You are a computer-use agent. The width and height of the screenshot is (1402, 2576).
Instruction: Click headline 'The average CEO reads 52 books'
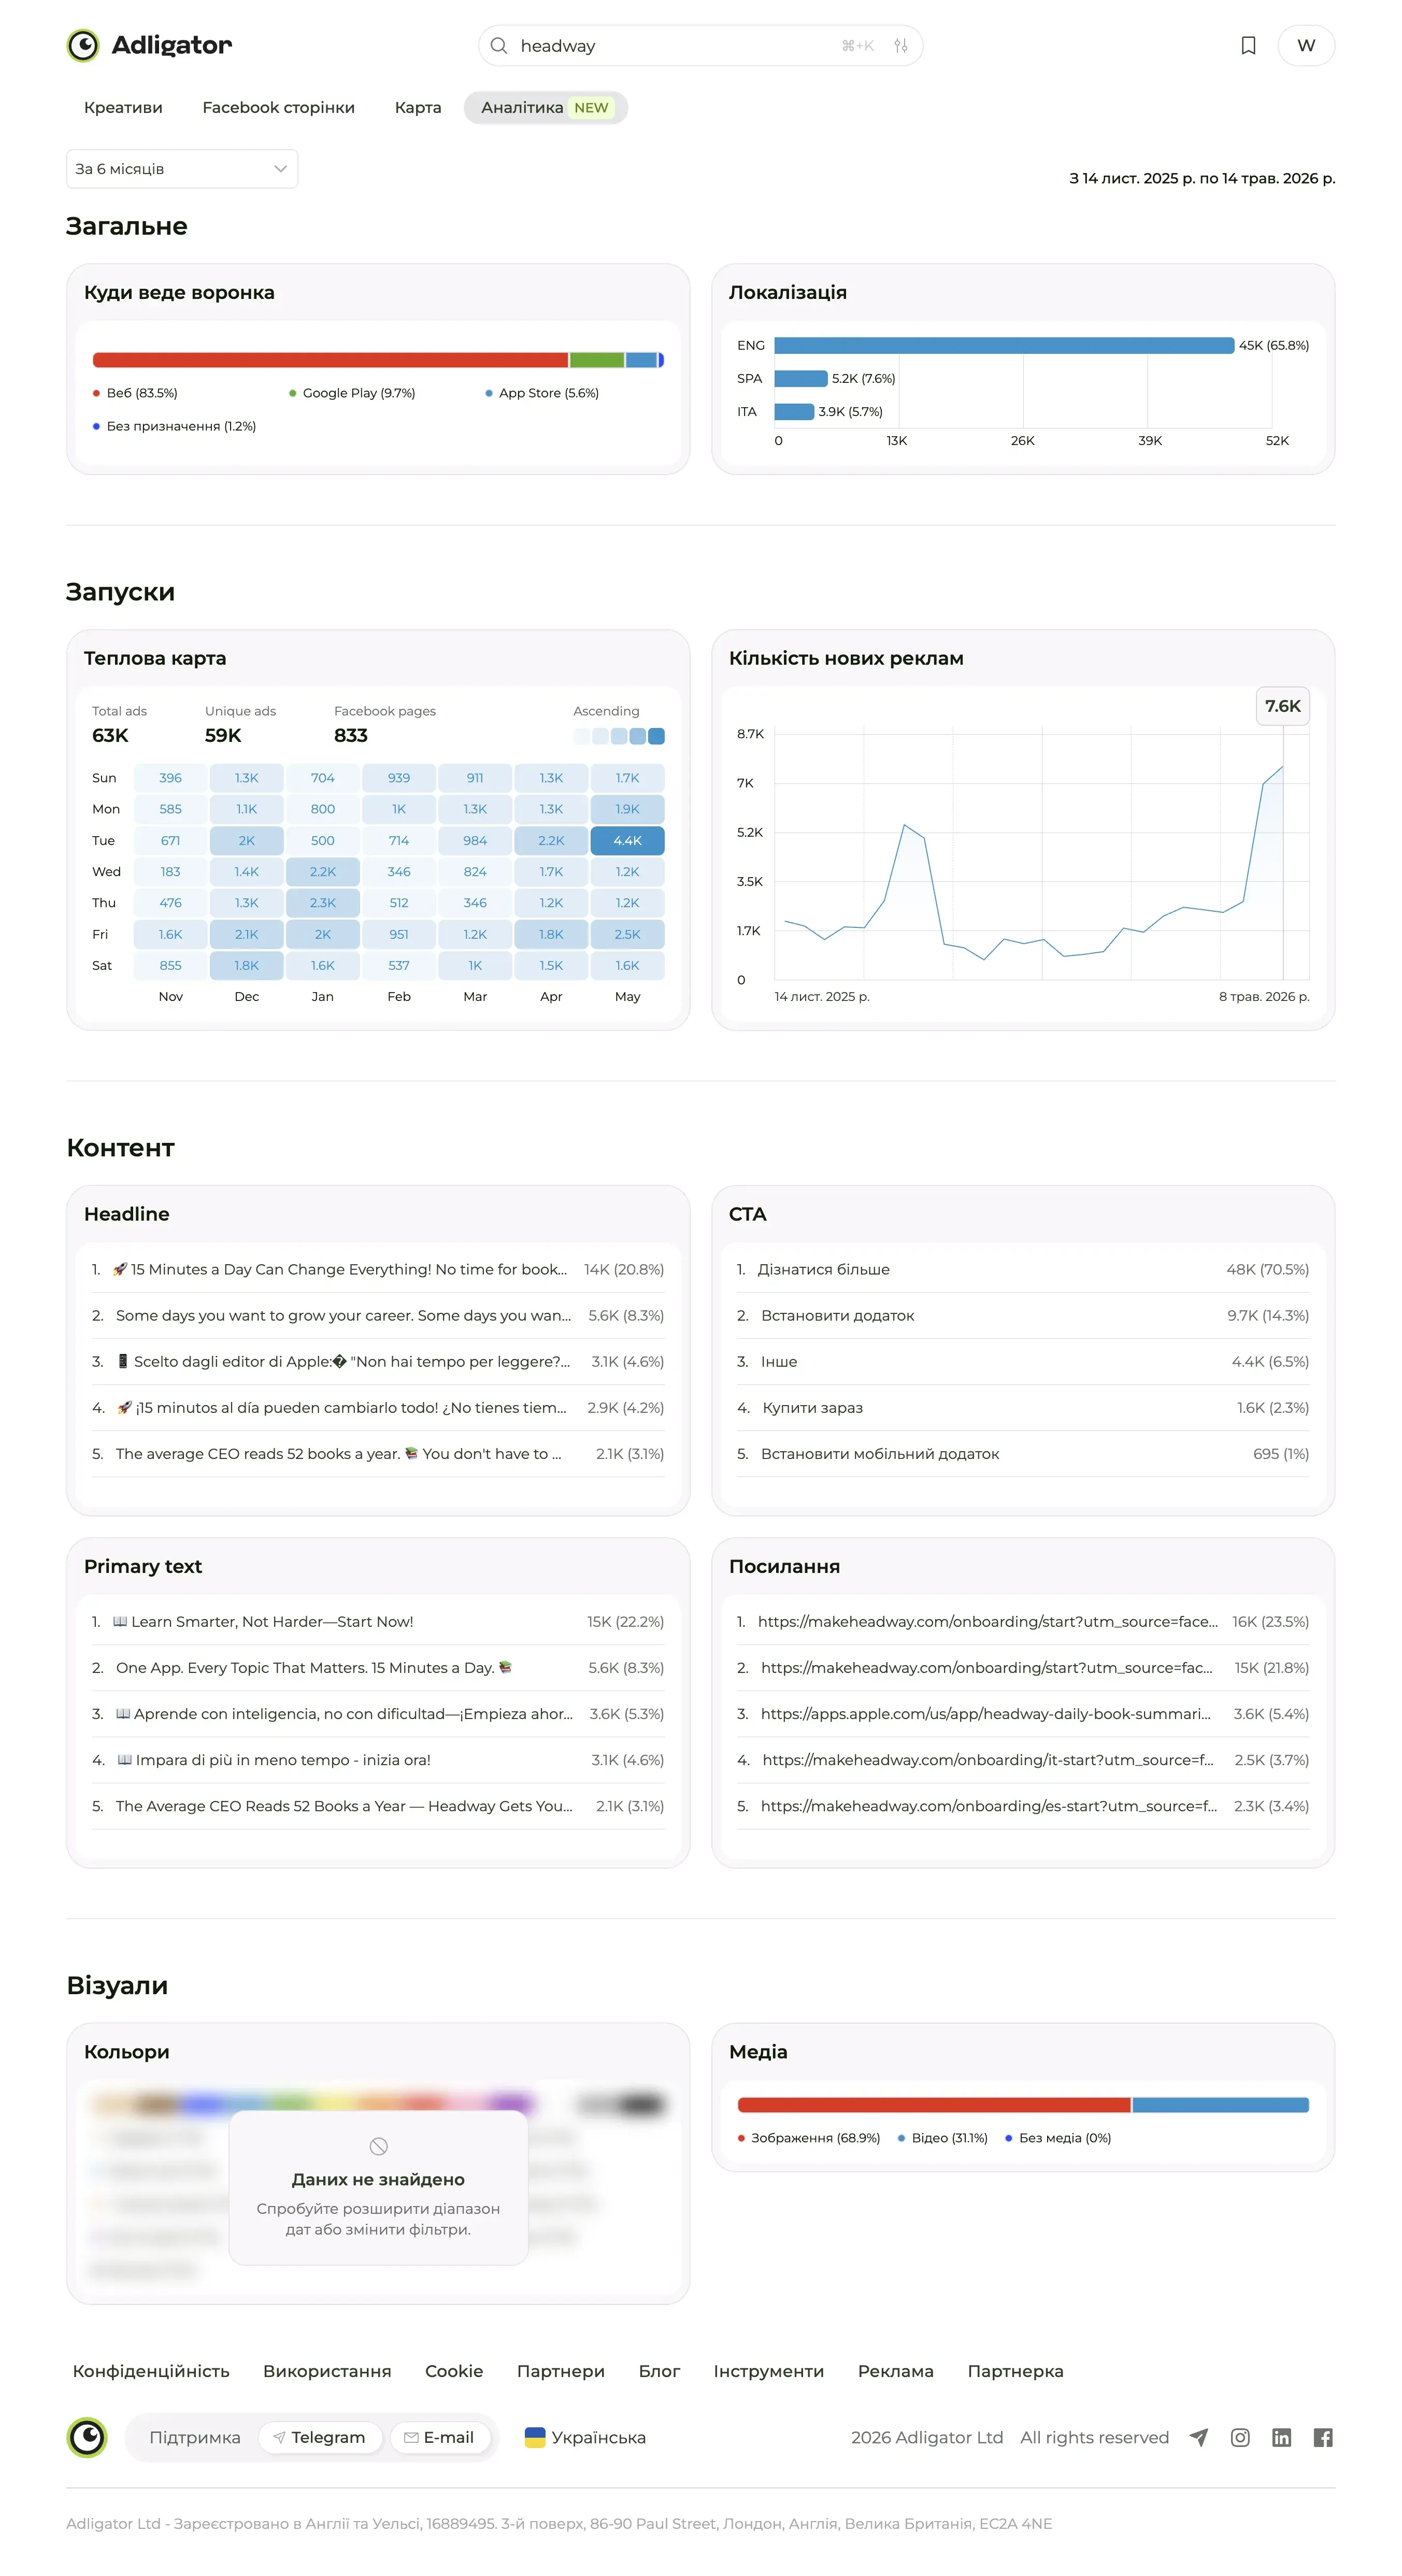[x=378, y=1453]
